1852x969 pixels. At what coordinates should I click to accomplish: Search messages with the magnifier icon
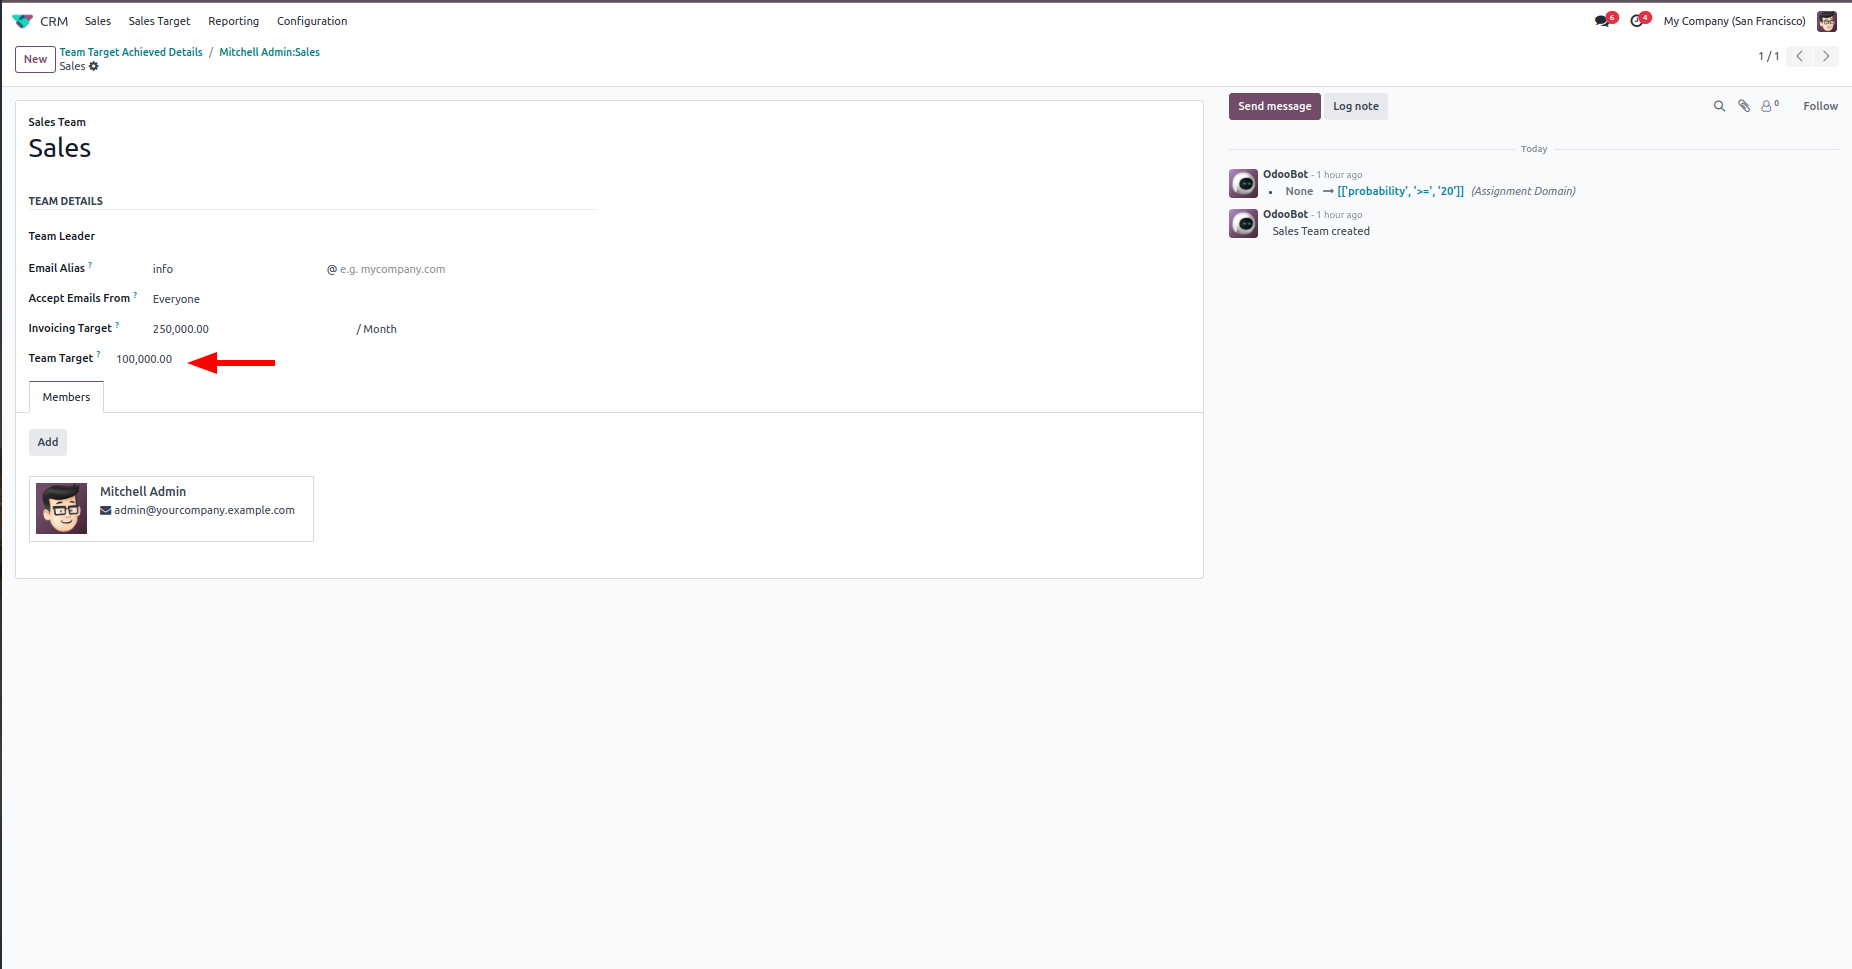click(1719, 106)
